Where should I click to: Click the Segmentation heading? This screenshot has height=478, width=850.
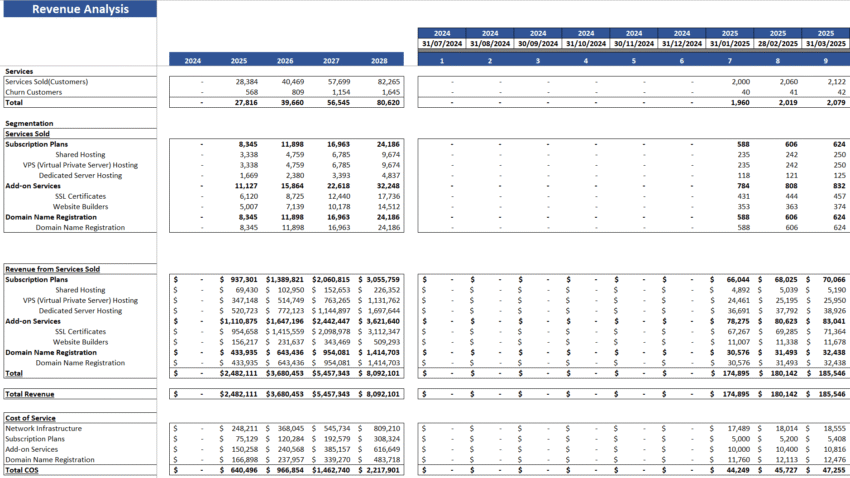pos(29,124)
